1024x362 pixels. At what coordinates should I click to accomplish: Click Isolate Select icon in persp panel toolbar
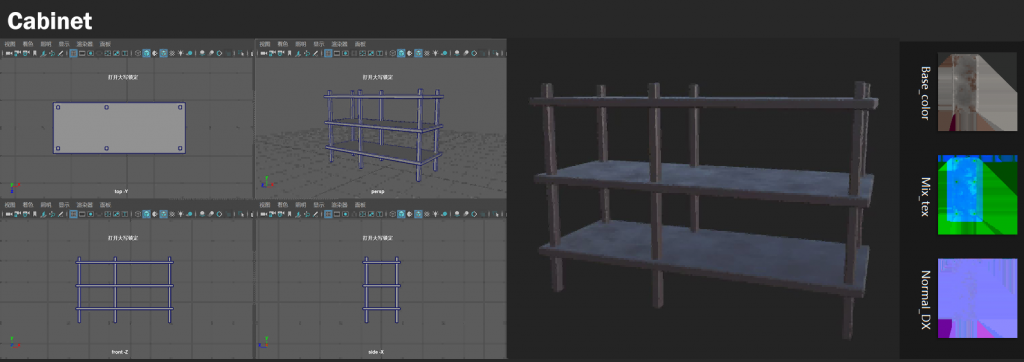pyautogui.click(x=495, y=54)
